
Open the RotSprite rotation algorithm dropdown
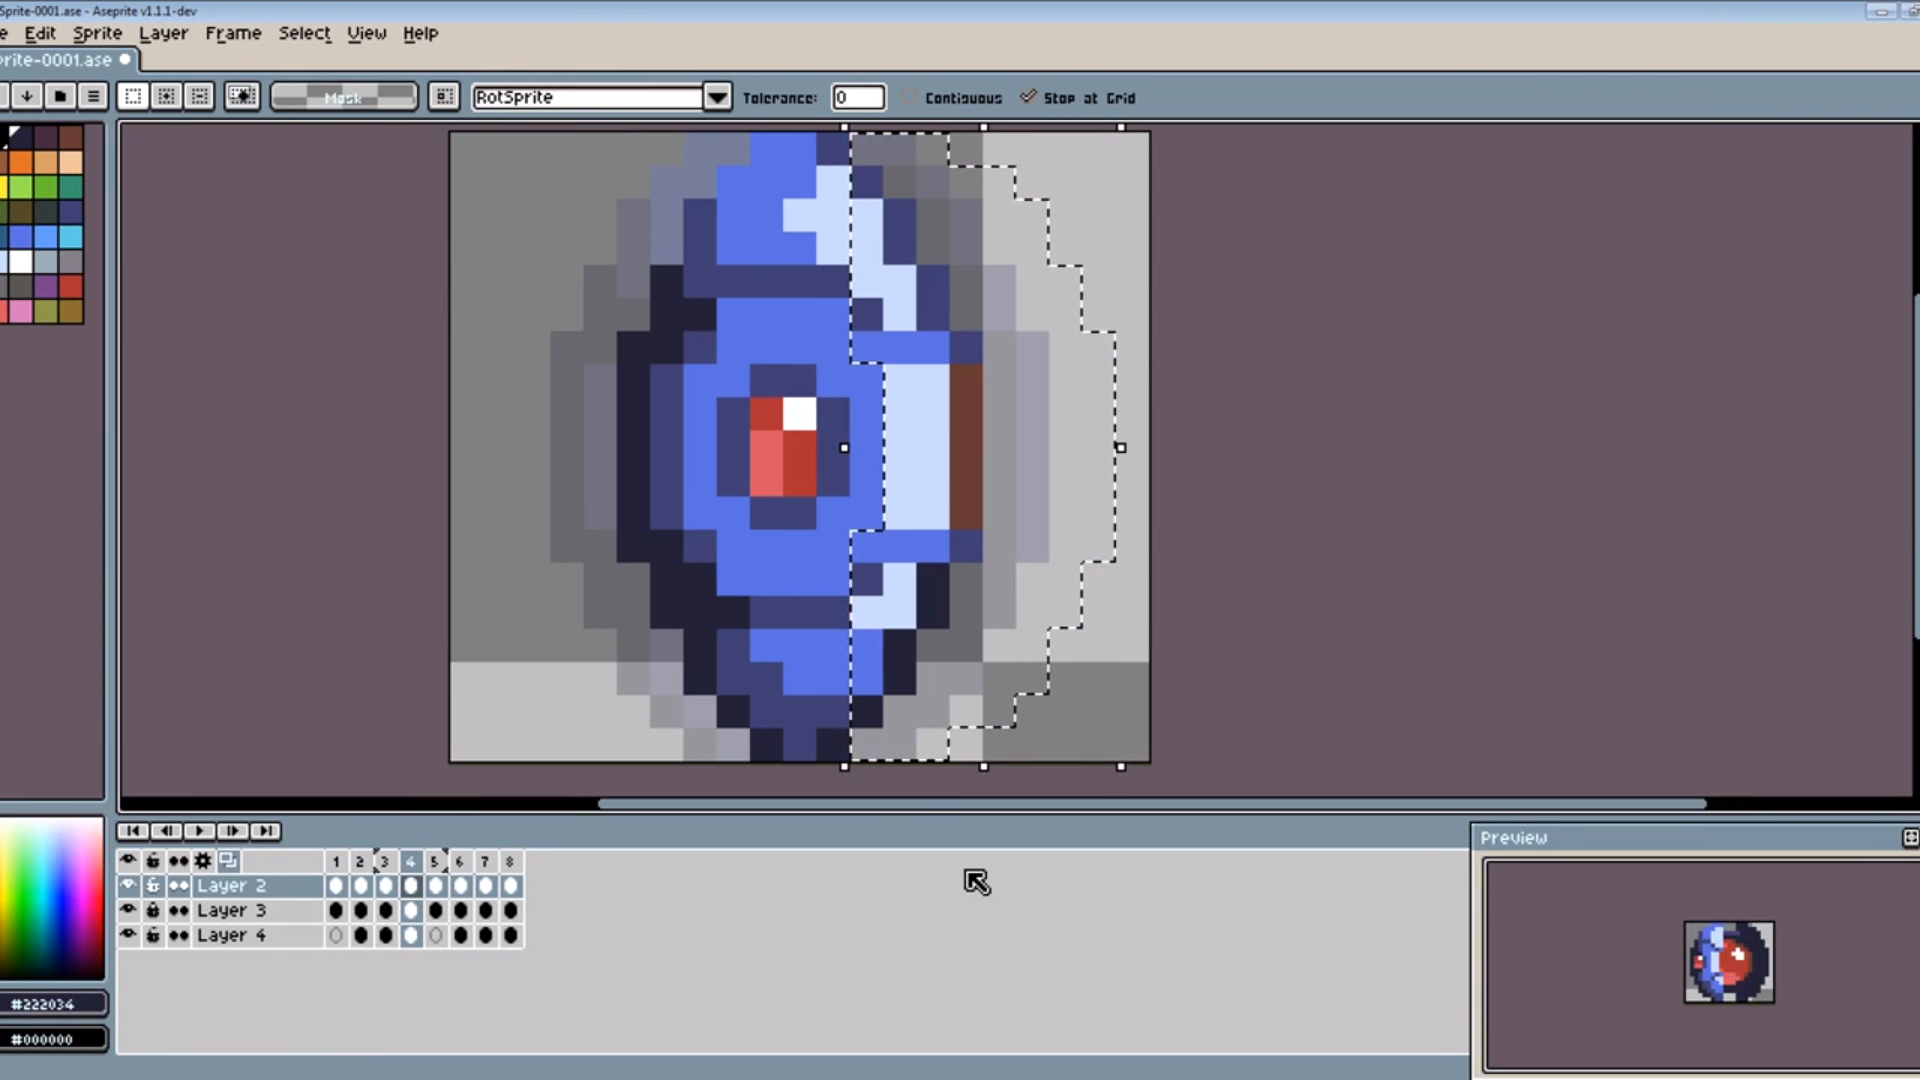coord(717,97)
